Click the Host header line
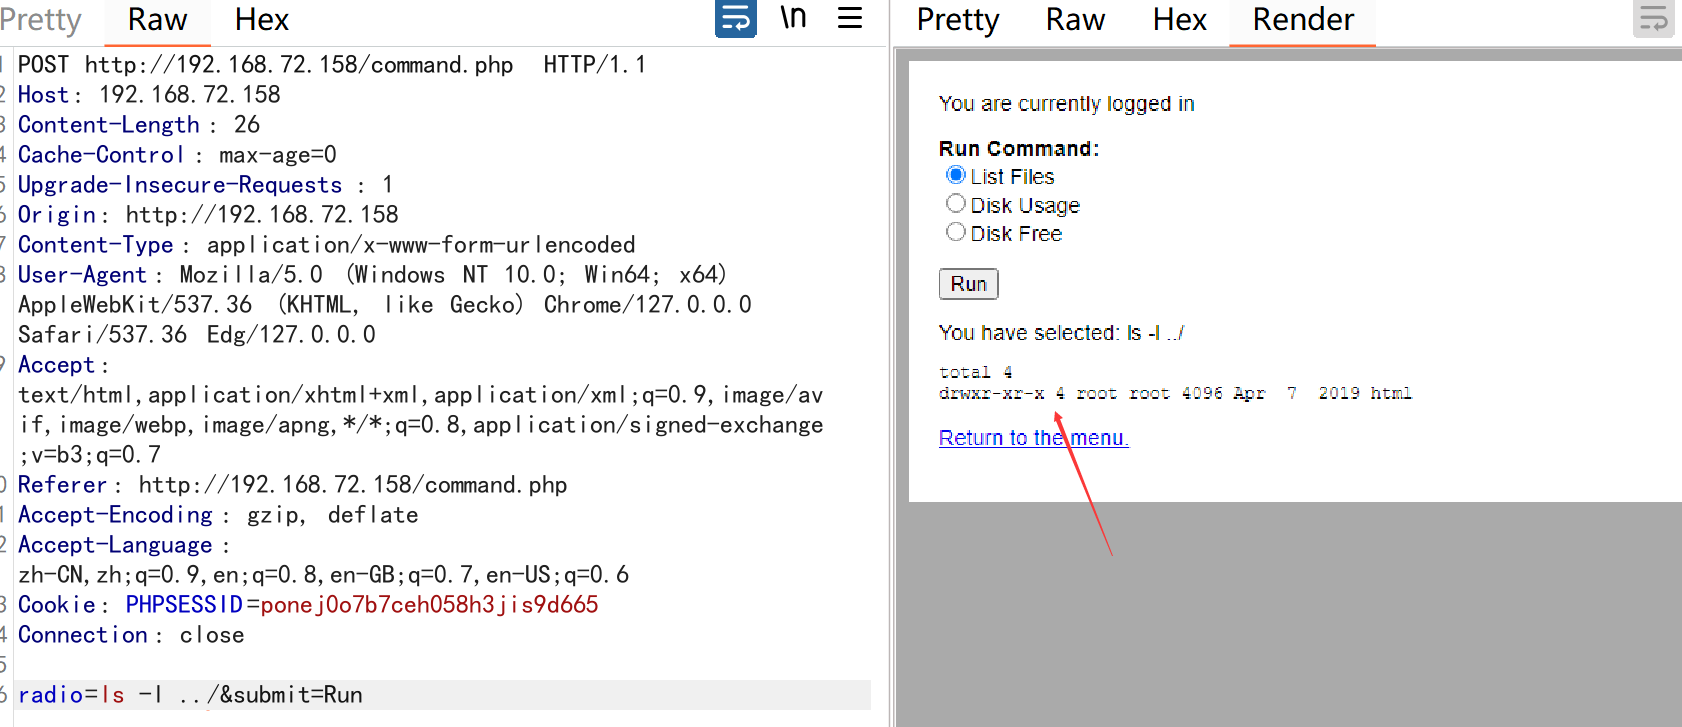The image size is (1682, 727). click(149, 95)
